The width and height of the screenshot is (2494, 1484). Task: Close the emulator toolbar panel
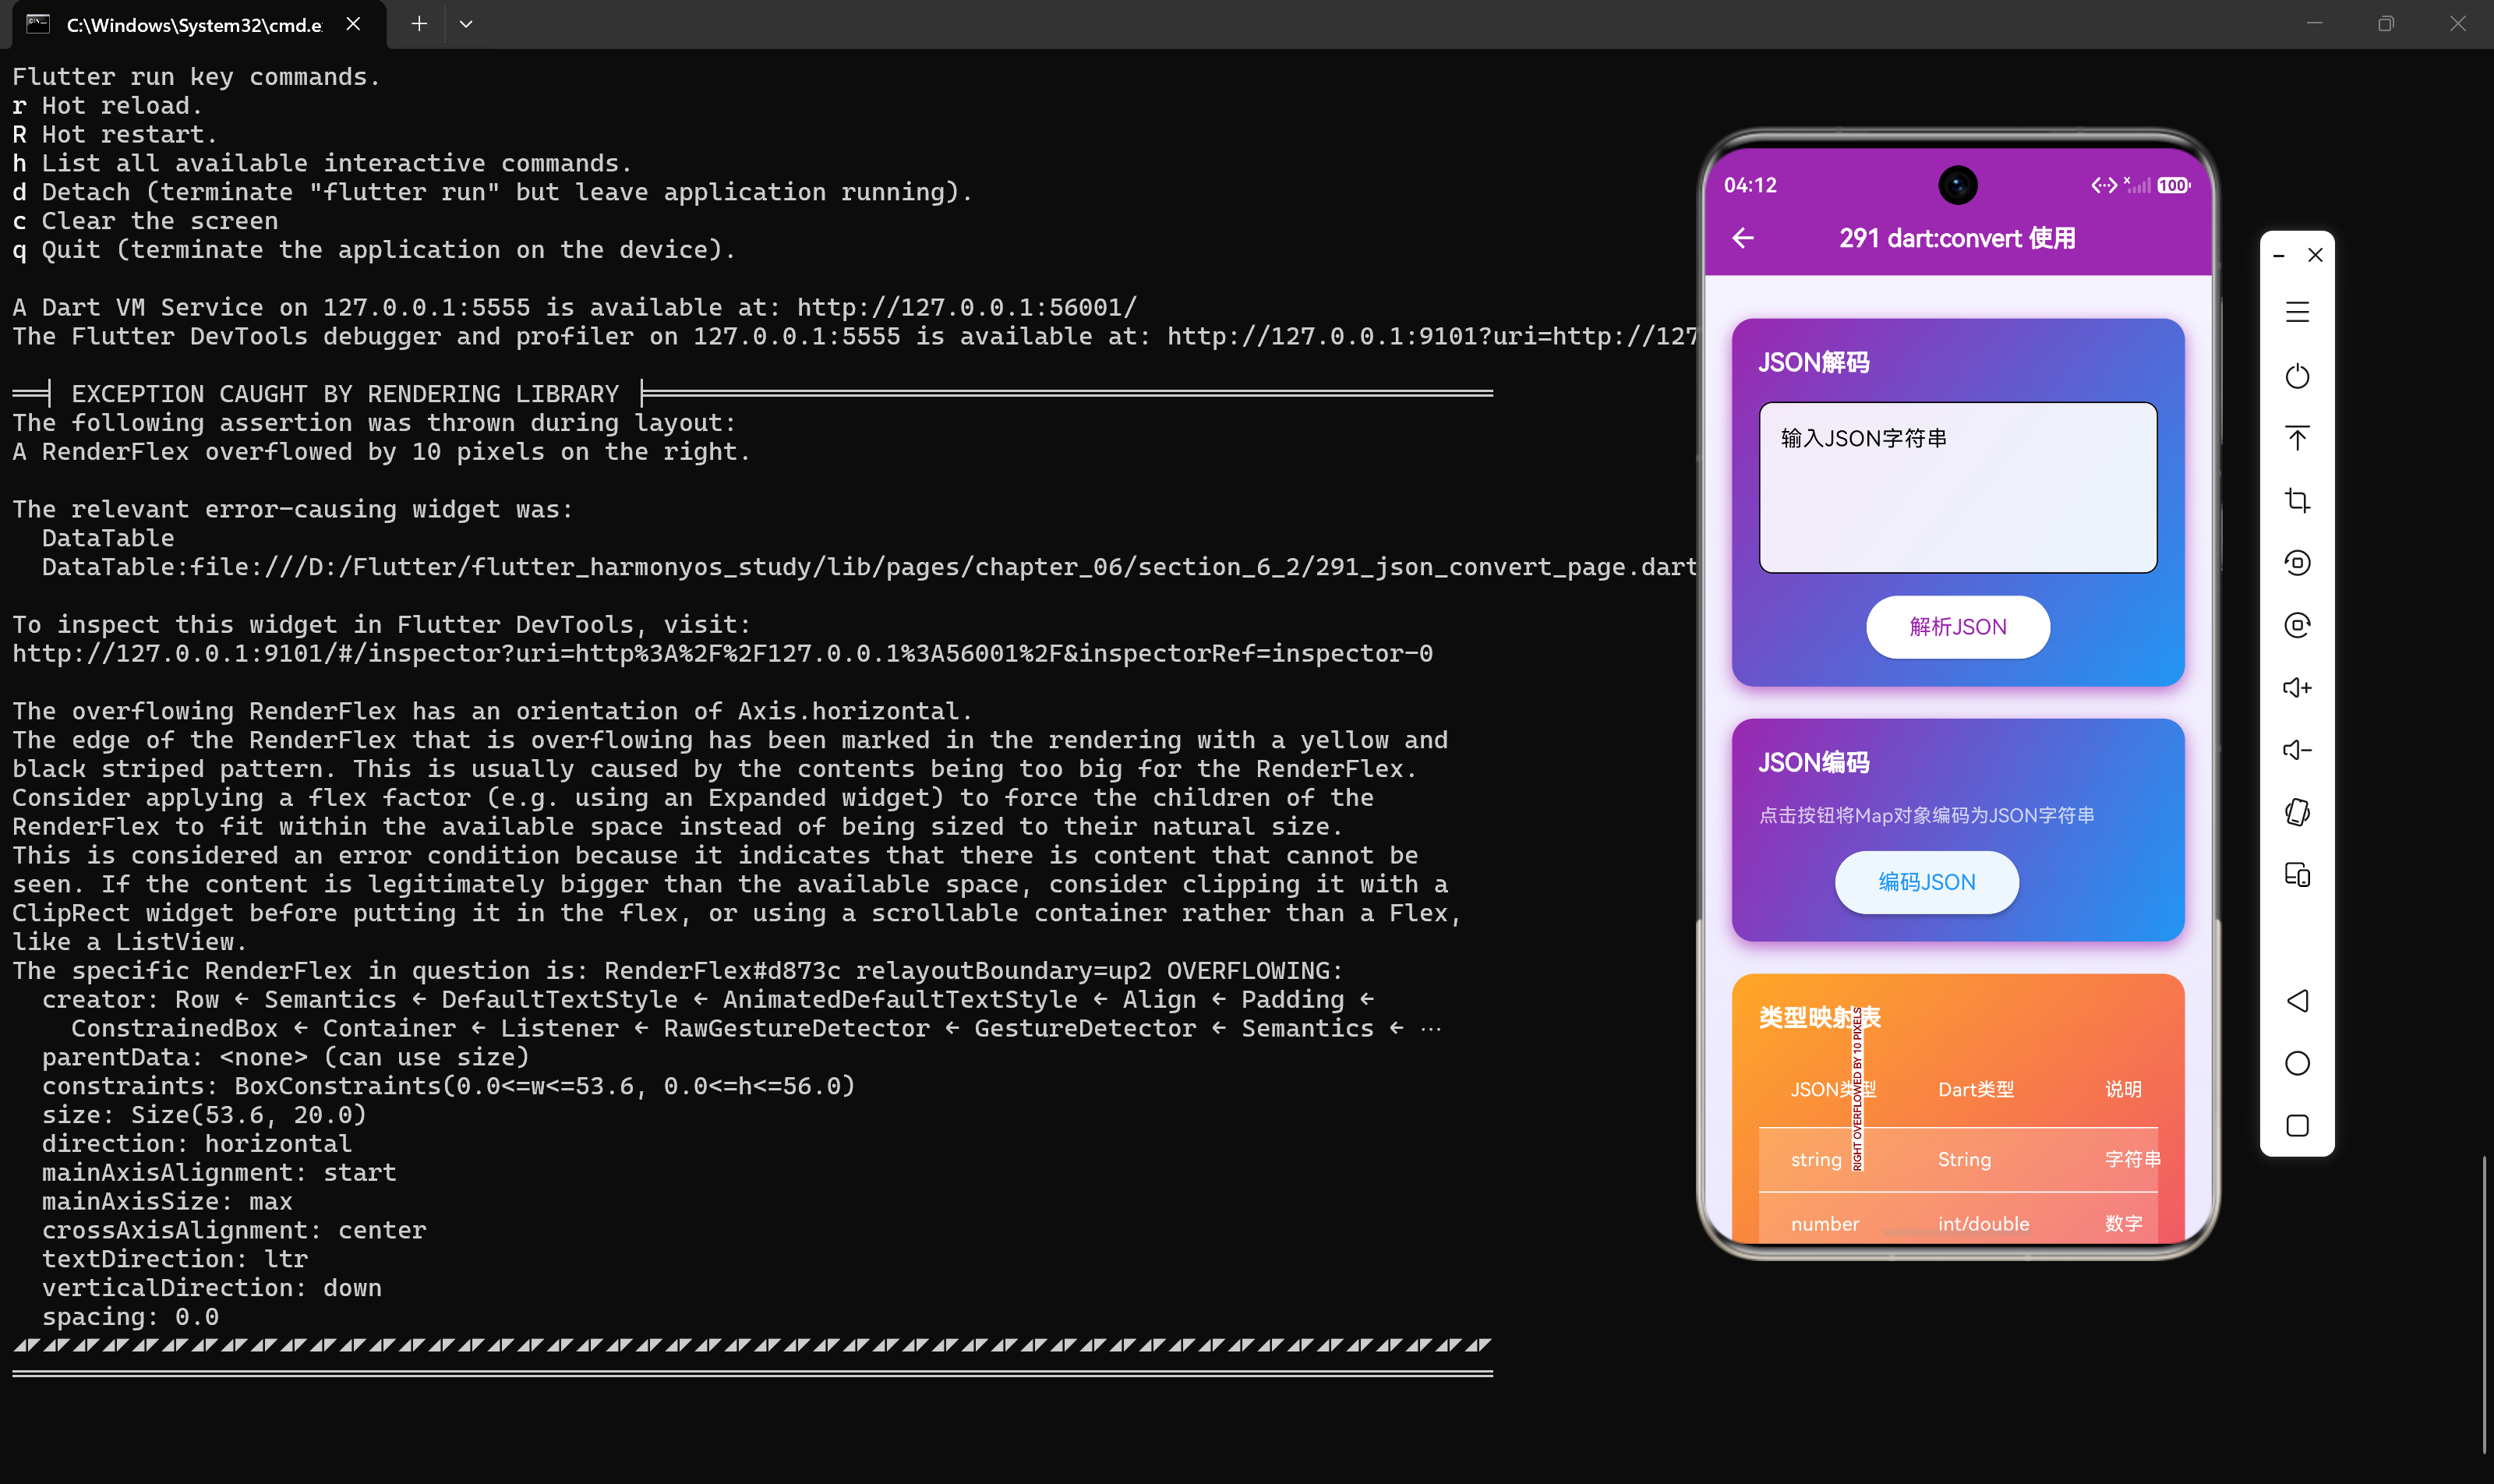pyautogui.click(x=2315, y=256)
